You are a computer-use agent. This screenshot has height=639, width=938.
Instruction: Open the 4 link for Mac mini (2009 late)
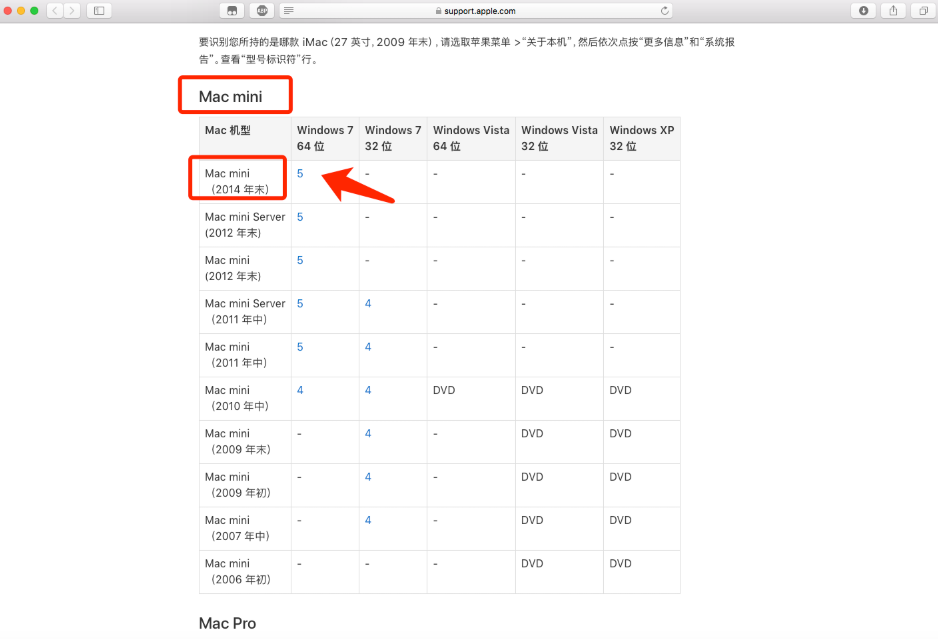[367, 433]
